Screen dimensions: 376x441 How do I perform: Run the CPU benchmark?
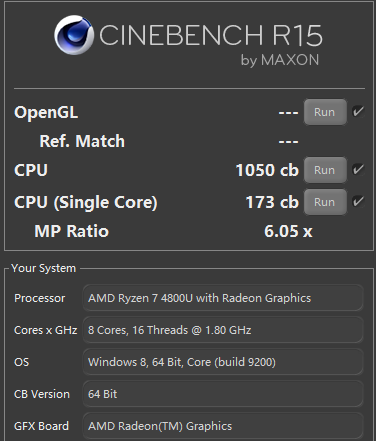(x=325, y=170)
